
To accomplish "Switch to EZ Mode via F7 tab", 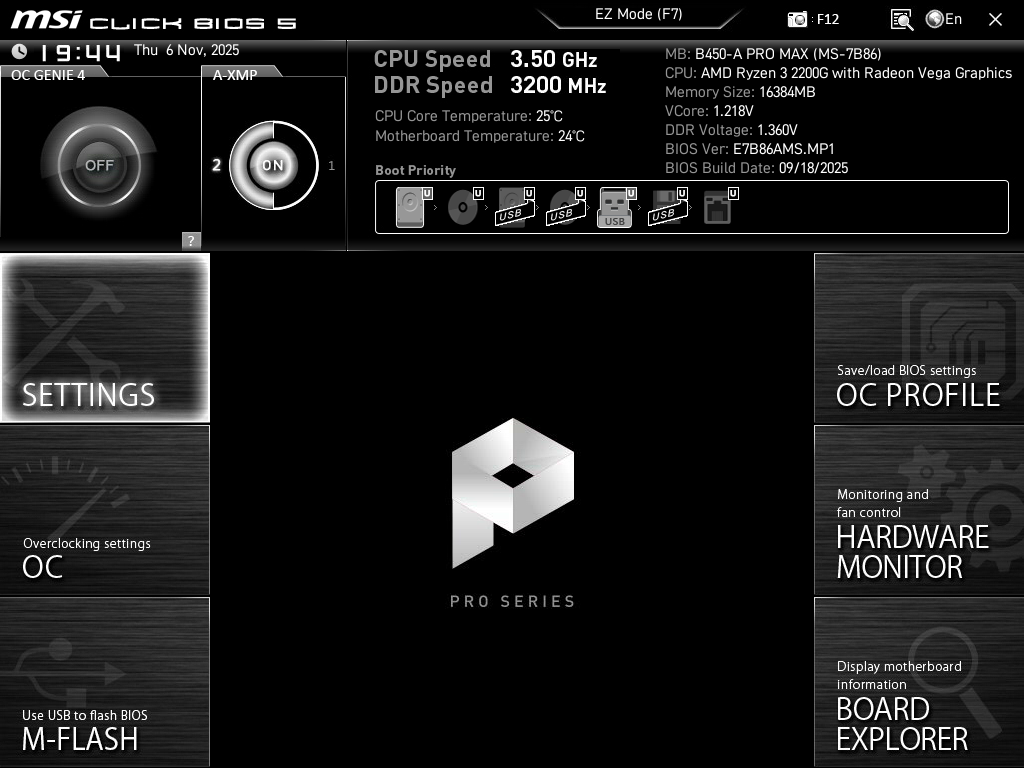I will [639, 15].
